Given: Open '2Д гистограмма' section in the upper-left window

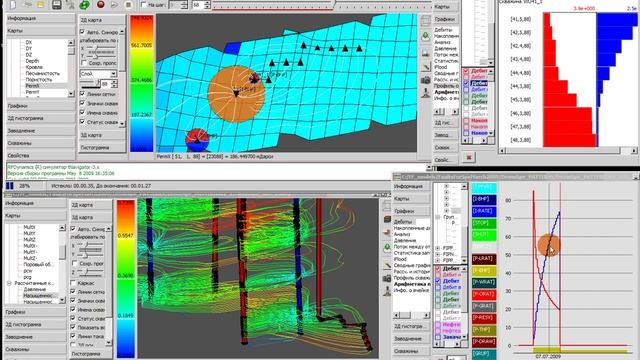Looking at the screenshot, I should click(x=40, y=118).
